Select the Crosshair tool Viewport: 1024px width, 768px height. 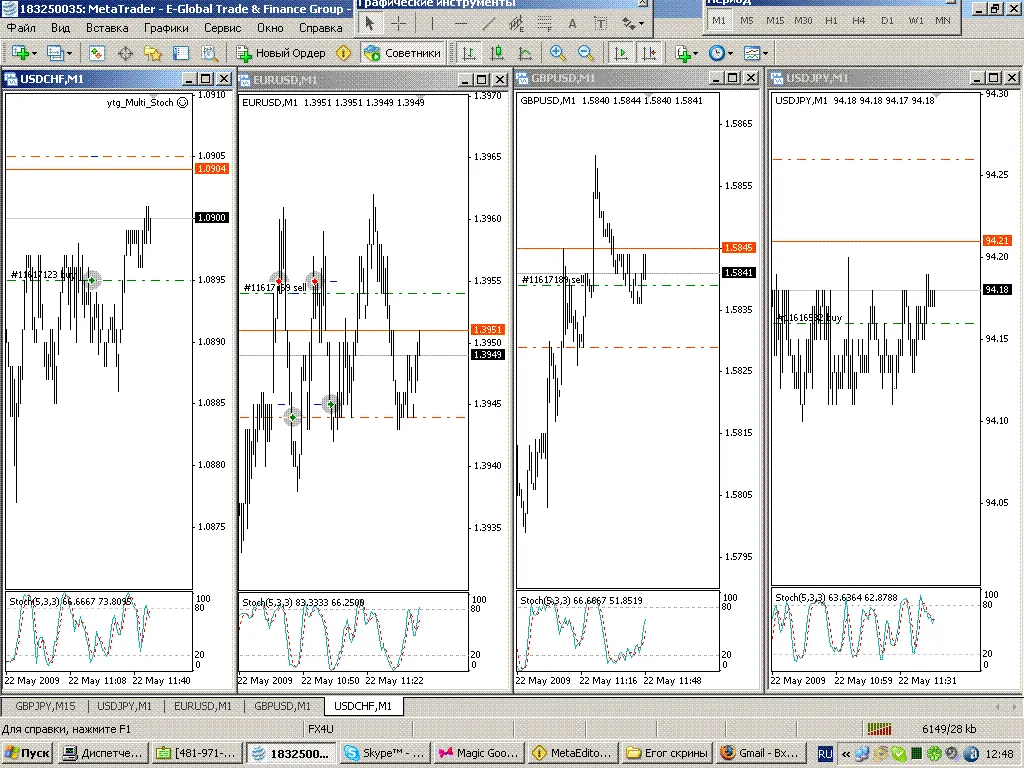(x=398, y=22)
